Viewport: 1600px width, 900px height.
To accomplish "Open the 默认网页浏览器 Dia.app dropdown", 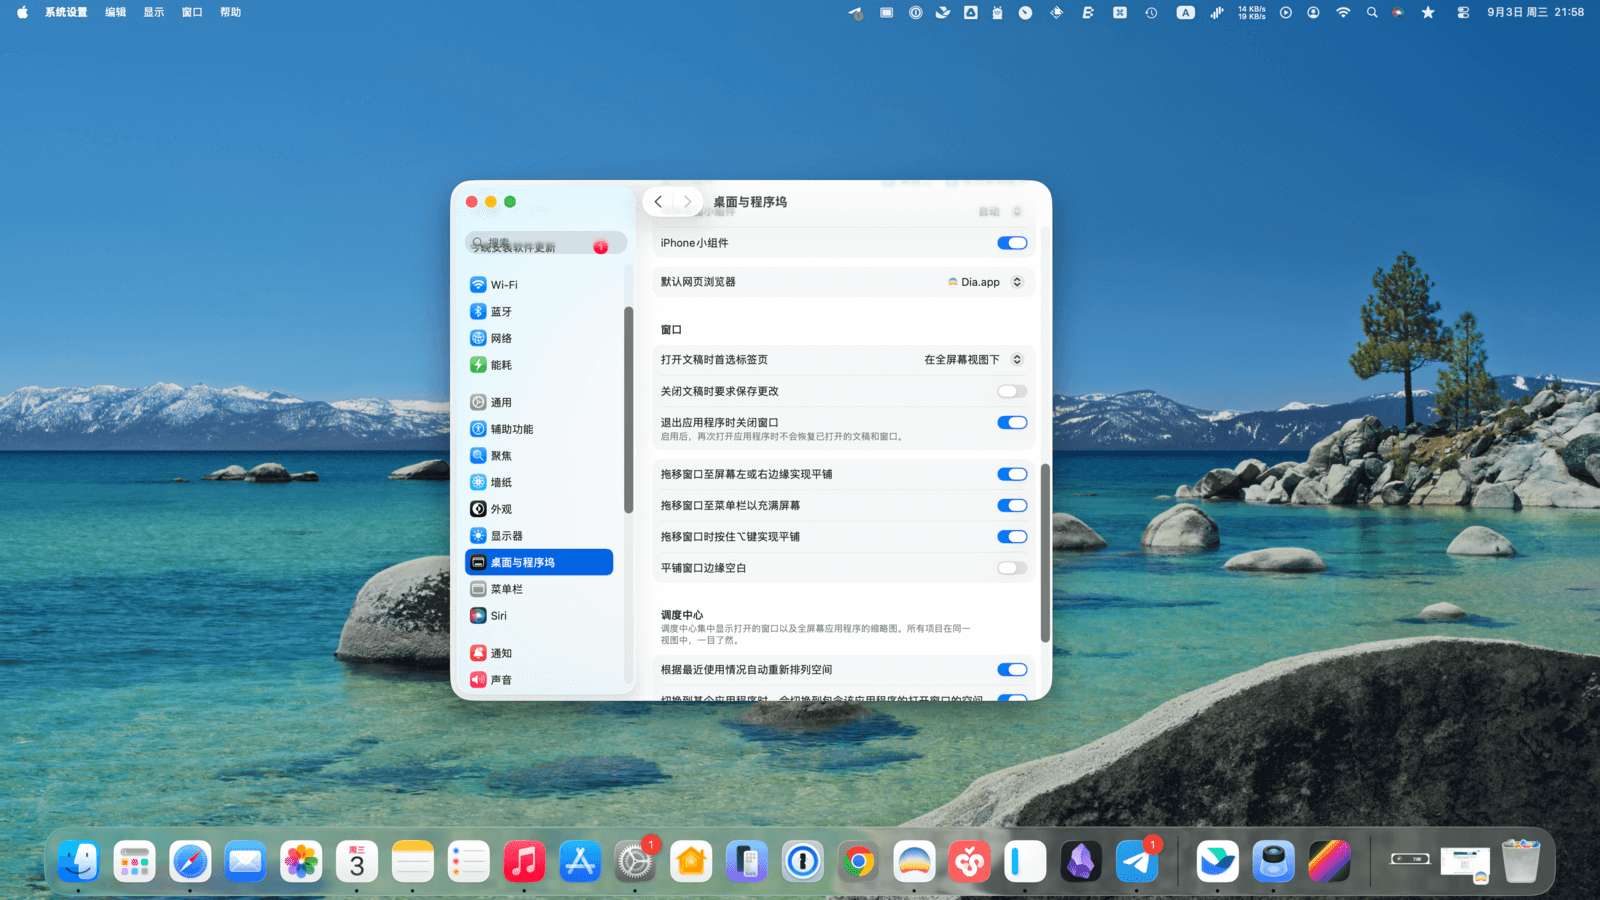I will tap(985, 282).
